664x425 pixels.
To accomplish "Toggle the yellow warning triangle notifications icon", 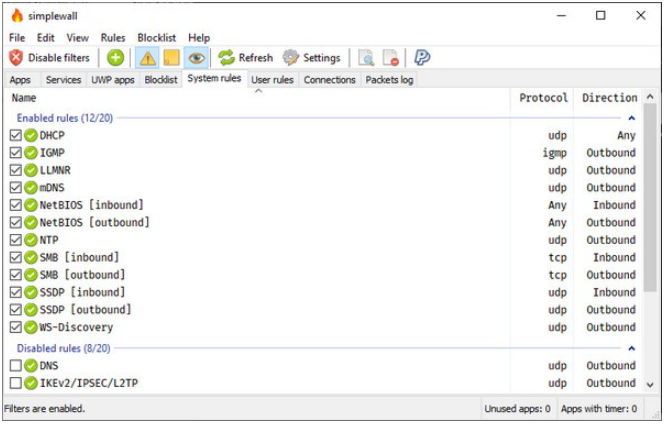I will (x=147, y=58).
